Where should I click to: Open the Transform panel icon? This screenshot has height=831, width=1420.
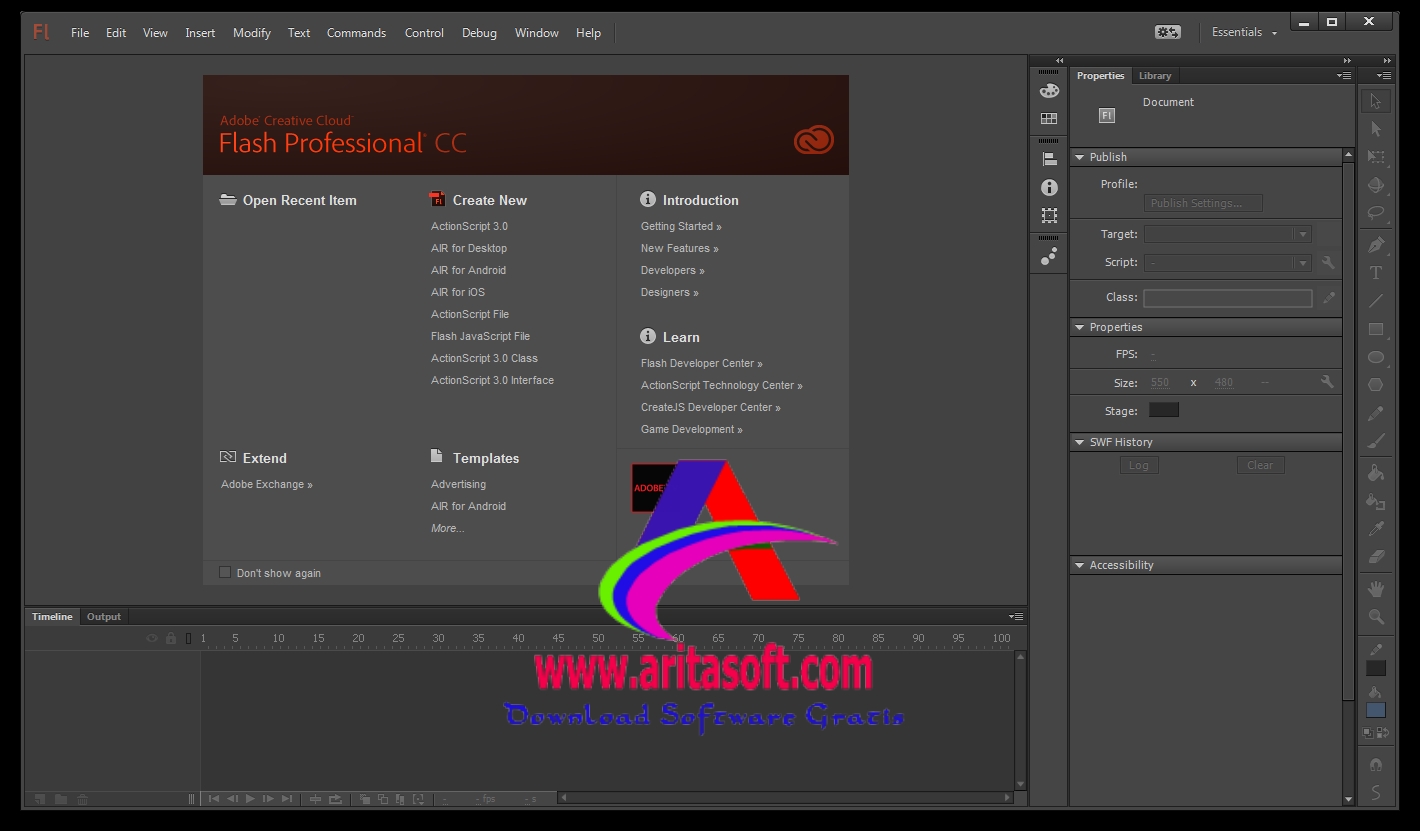click(1049, 215)
